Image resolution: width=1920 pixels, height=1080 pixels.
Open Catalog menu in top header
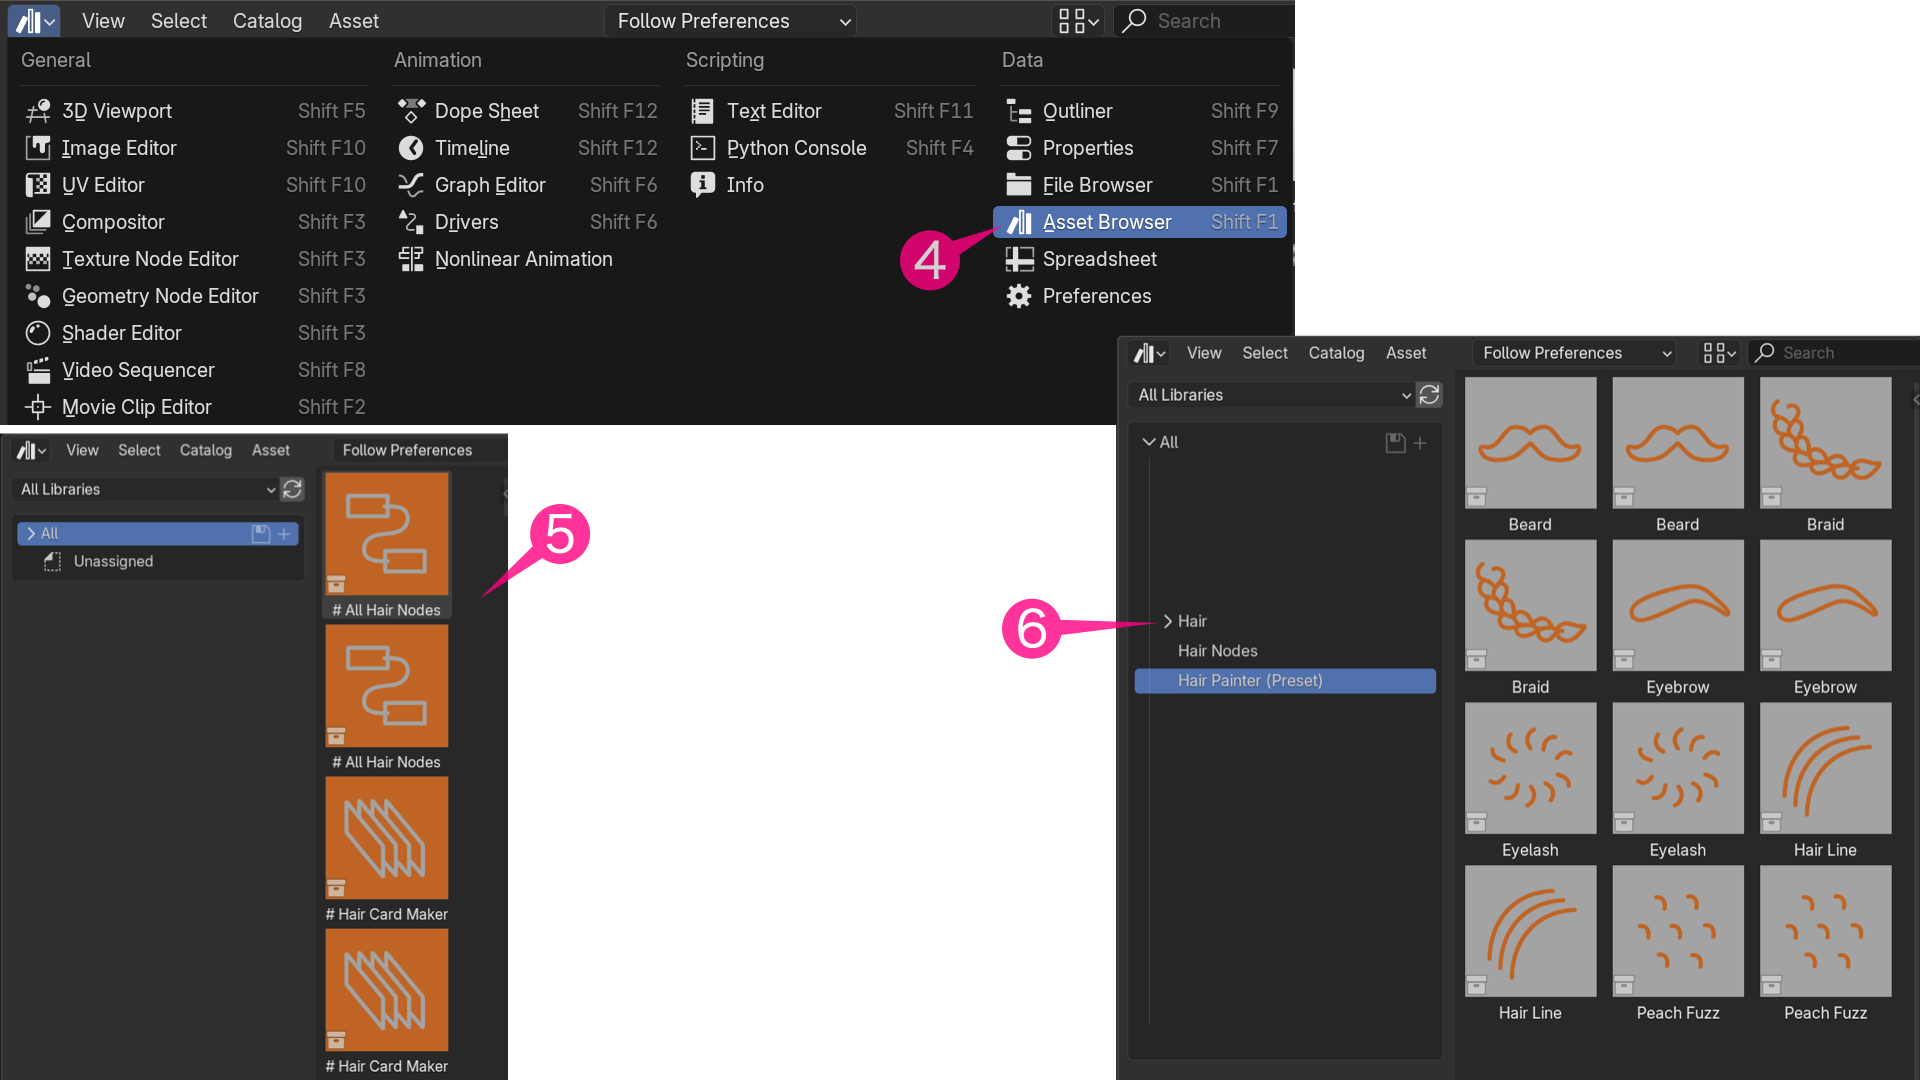point(267,21)
